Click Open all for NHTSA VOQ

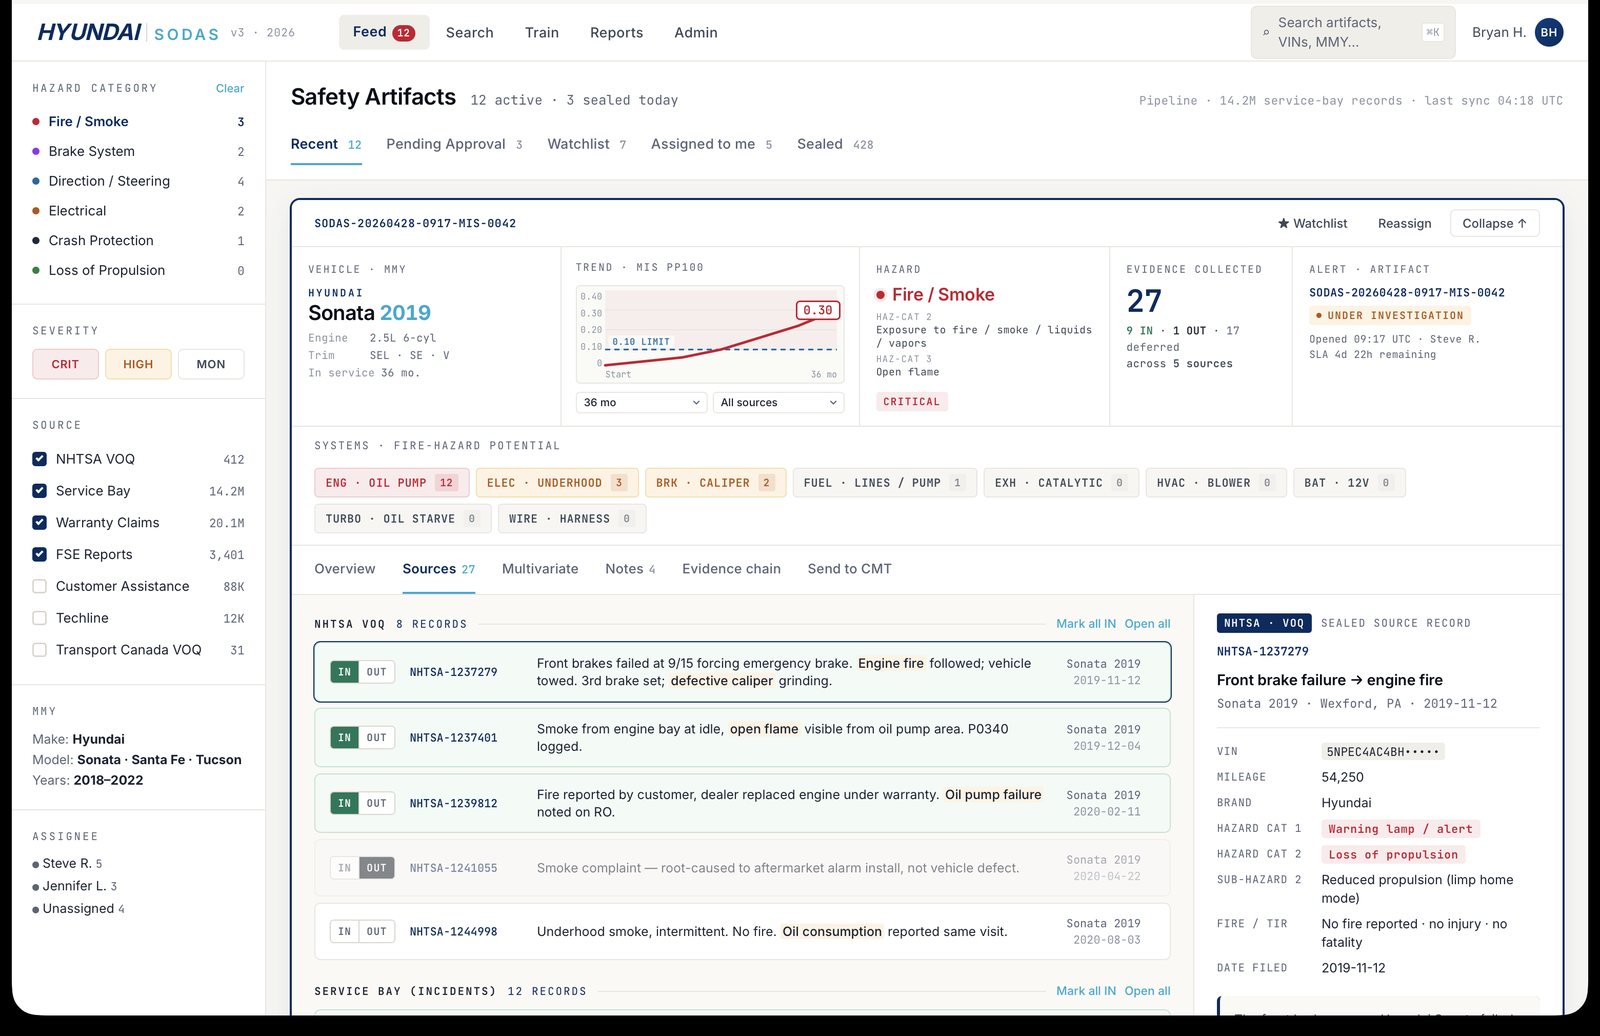[1147, 624]
